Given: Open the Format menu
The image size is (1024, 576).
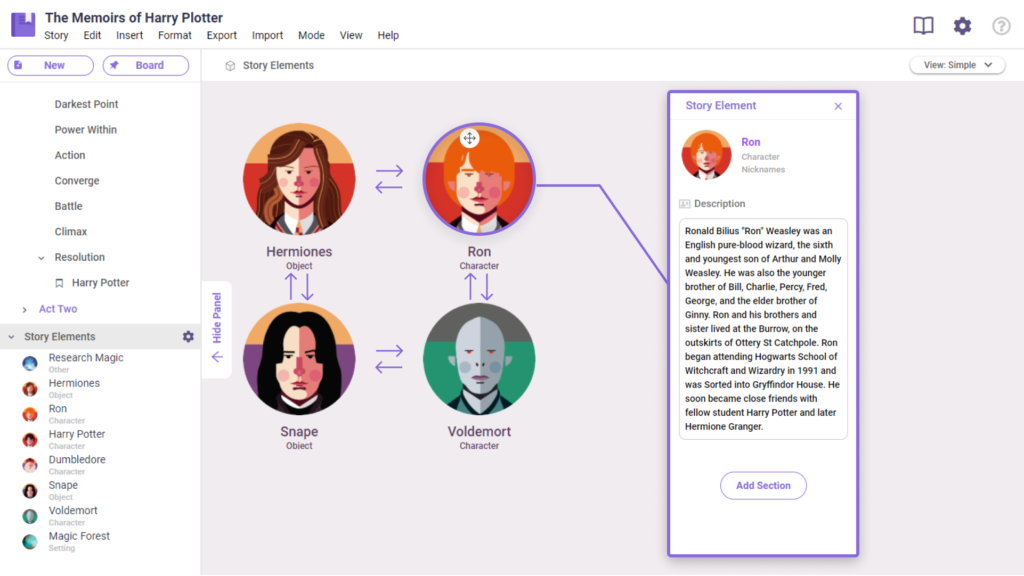Looking at the screenshot, I should click(x=175, y=35).
